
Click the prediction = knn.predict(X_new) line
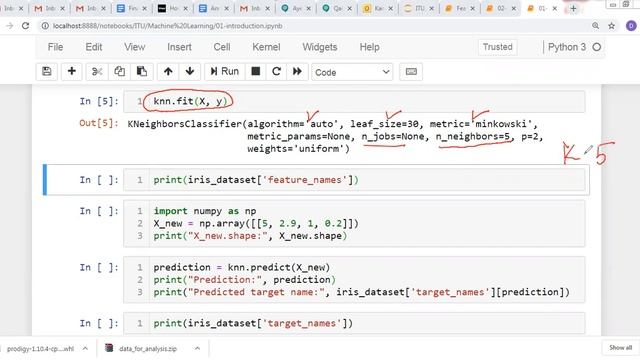click(242, 267)
